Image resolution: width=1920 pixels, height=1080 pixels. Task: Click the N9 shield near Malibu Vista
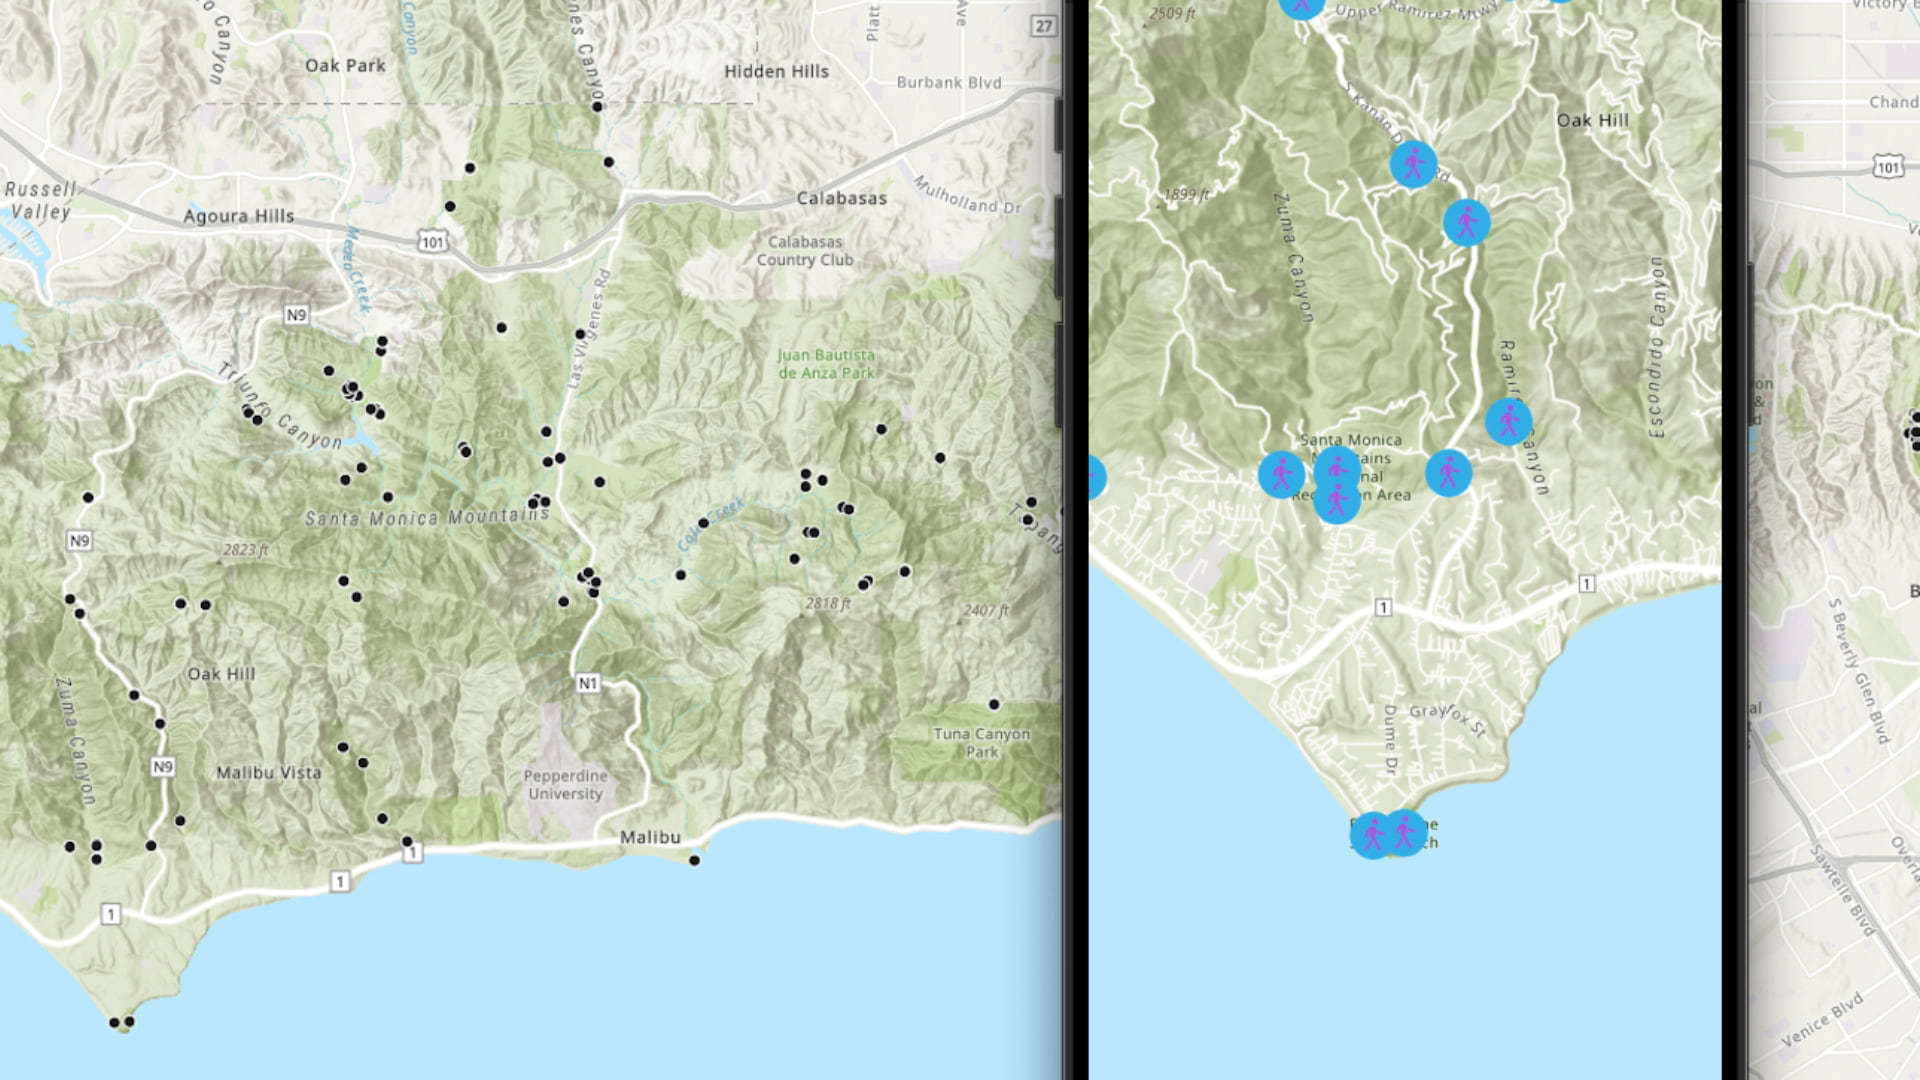pyautogui.click(x=163, y=767)
